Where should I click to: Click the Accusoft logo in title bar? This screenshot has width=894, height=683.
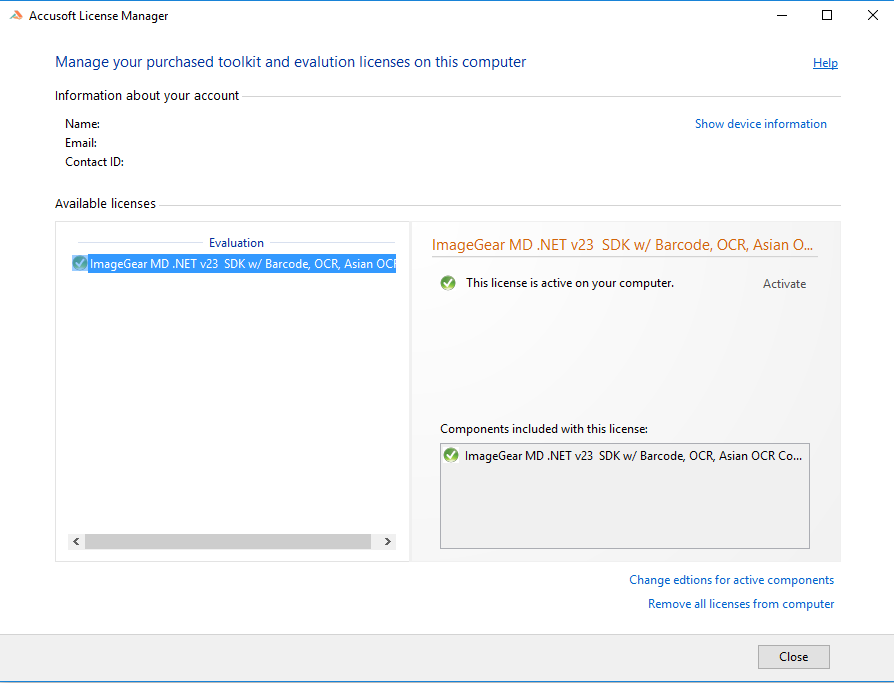pyautogui.click(x=16, y=15)
